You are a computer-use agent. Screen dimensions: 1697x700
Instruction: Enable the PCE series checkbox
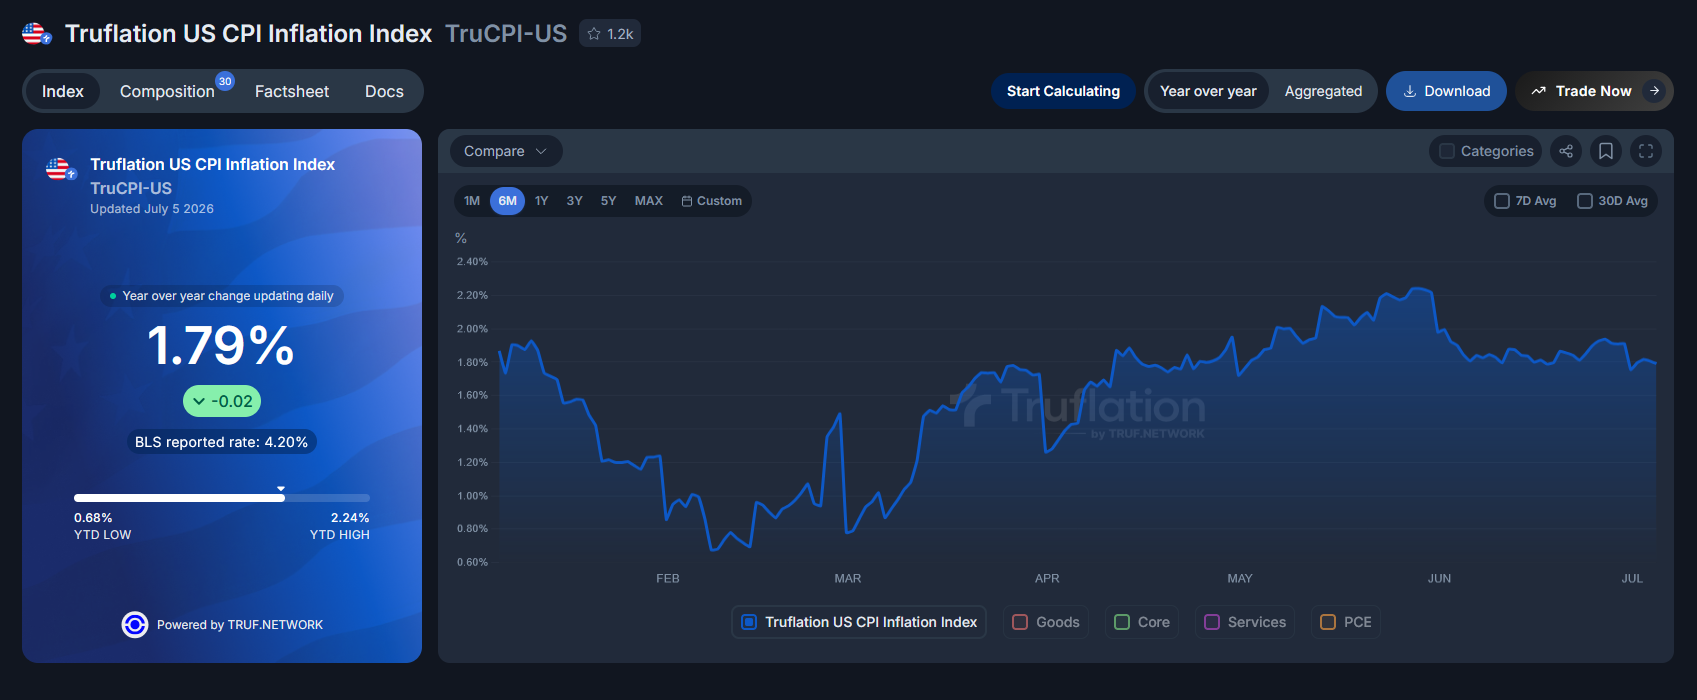[x=1328, y=622]
